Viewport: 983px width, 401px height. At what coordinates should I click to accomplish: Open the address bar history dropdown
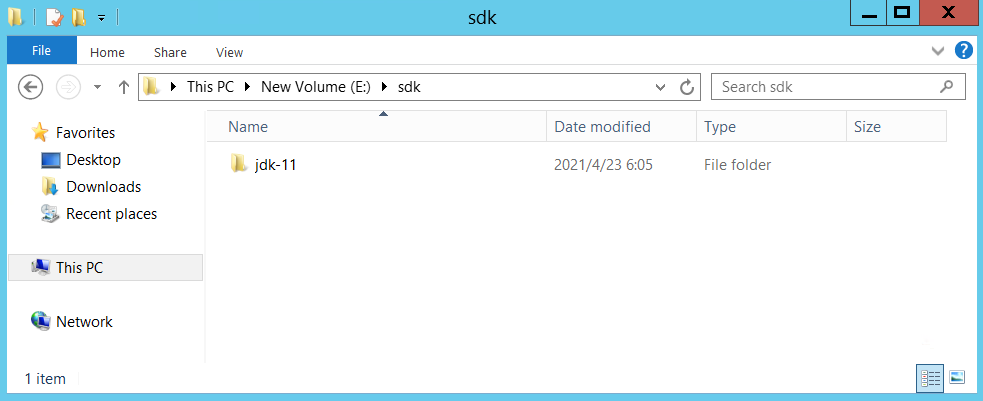point(660,87)
